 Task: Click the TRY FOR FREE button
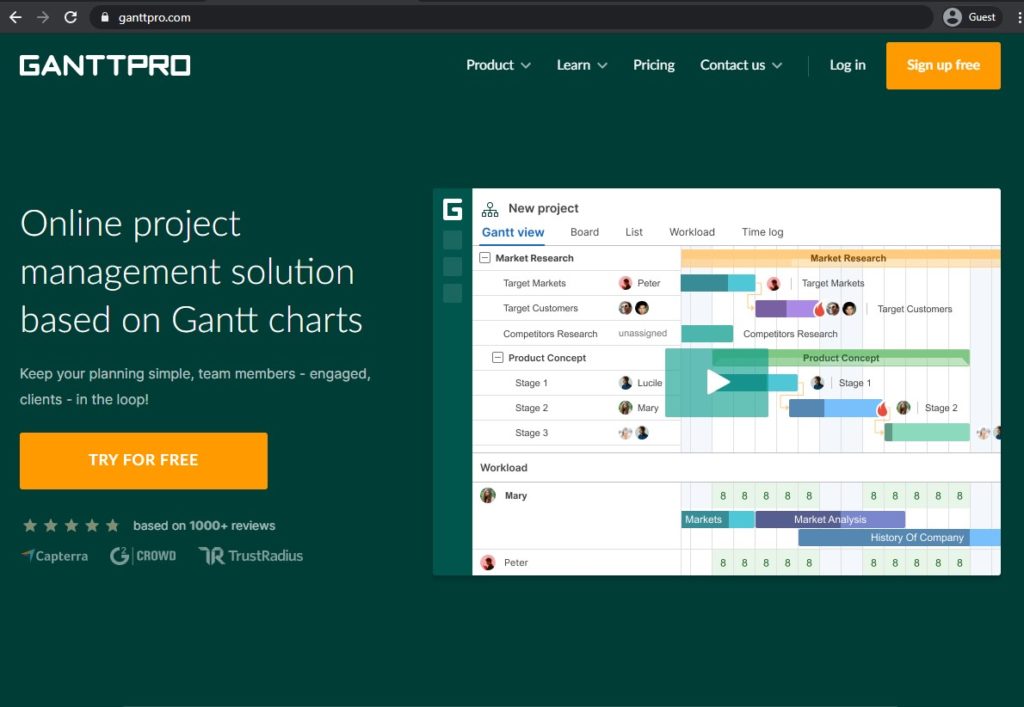point(143,460)
